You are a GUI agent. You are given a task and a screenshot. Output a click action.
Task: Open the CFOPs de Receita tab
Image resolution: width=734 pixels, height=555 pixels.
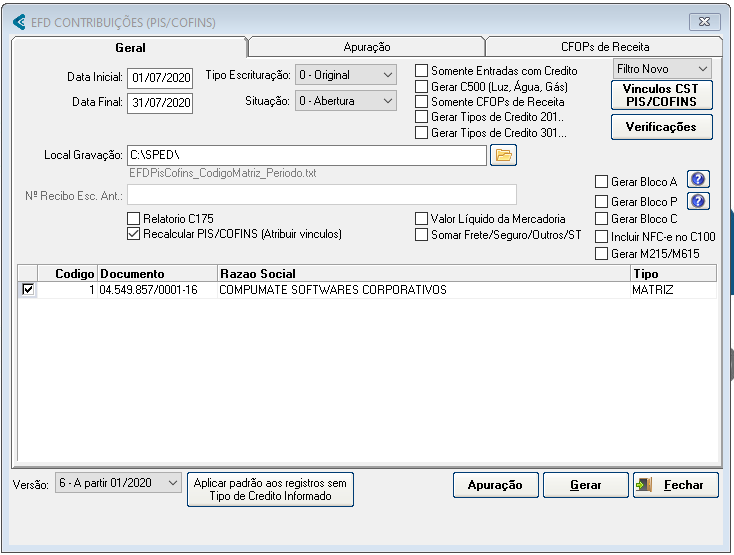605,47
